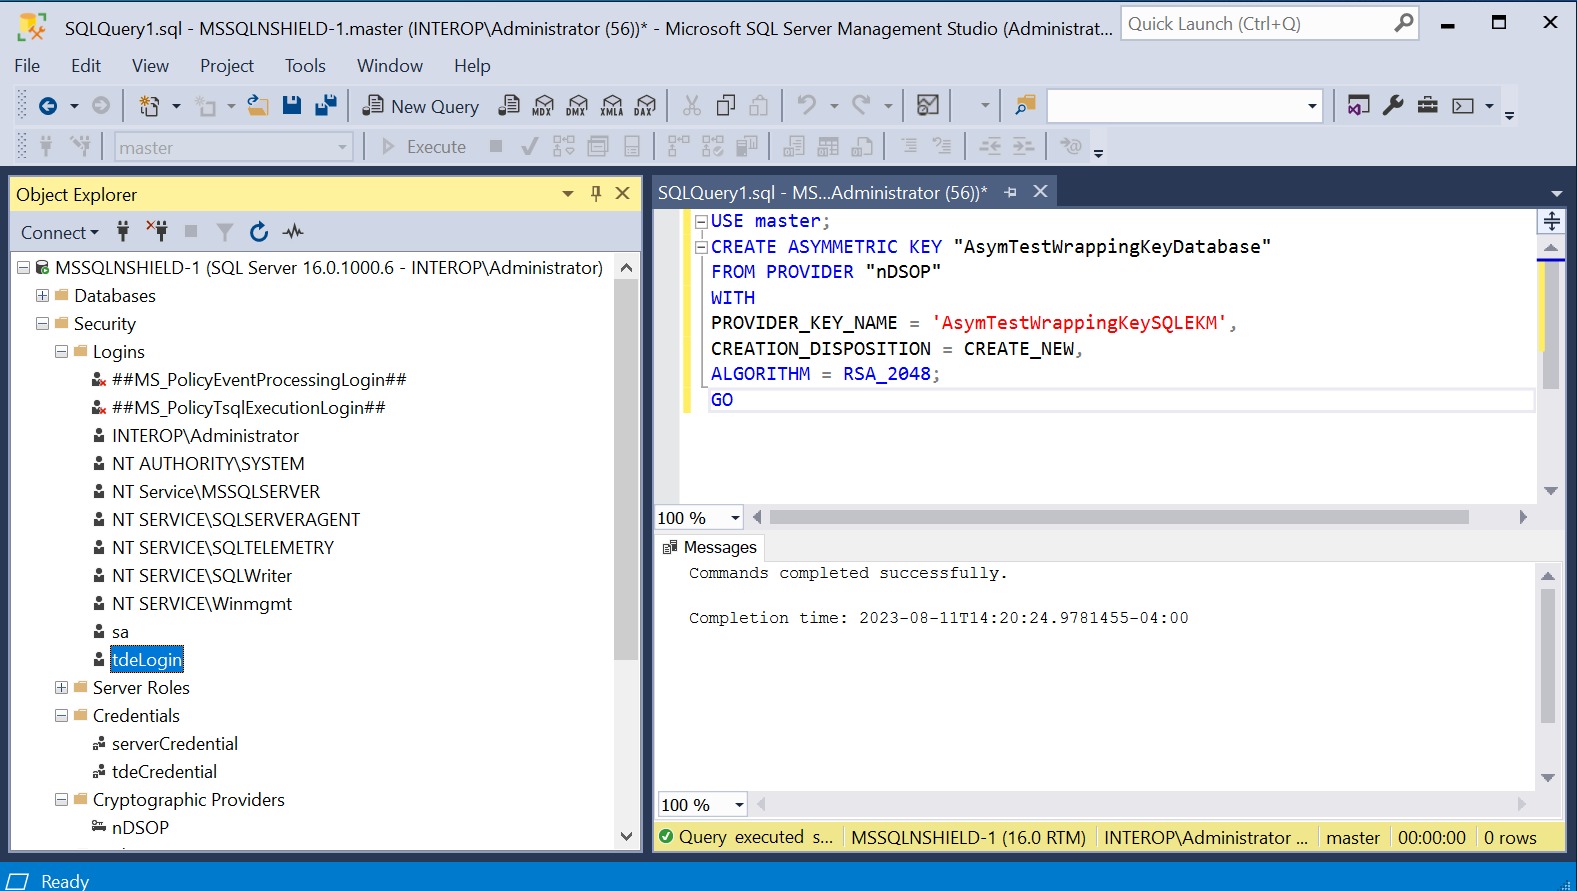Screen dimensions: 1577x891
Task: Click the MDX query icon
Action: coord(543,106)
